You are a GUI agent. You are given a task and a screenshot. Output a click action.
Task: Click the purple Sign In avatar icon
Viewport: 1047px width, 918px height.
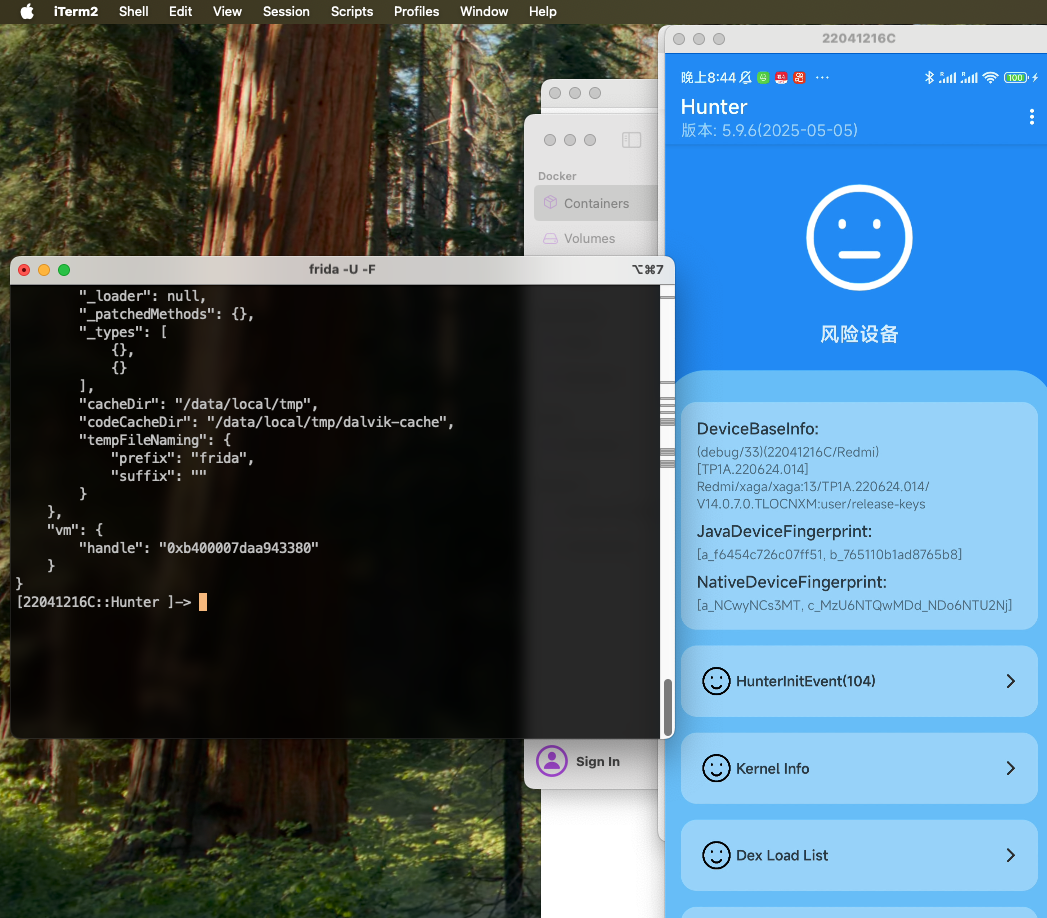point(551,761)
